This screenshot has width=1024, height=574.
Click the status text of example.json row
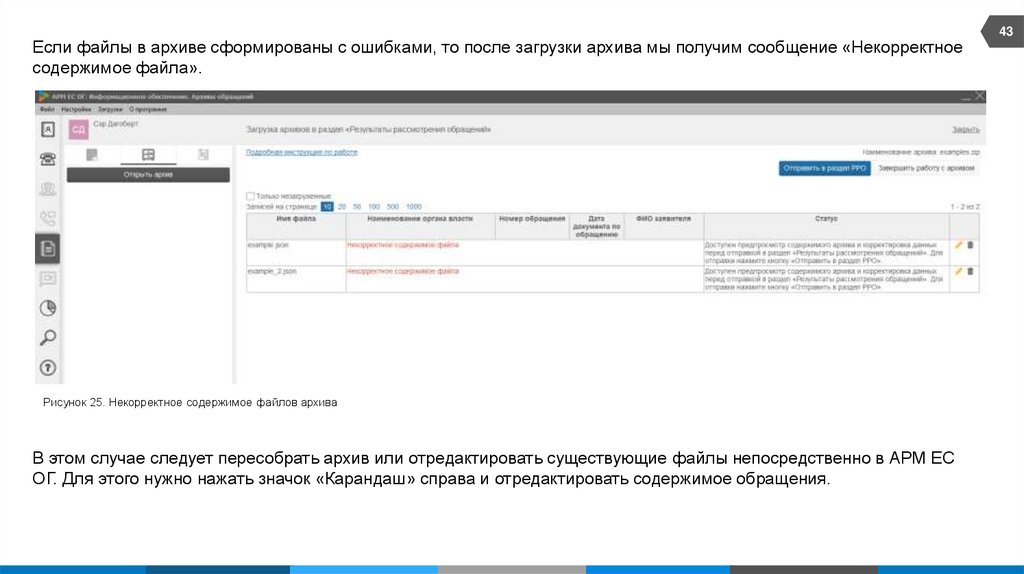pos(824,252)
